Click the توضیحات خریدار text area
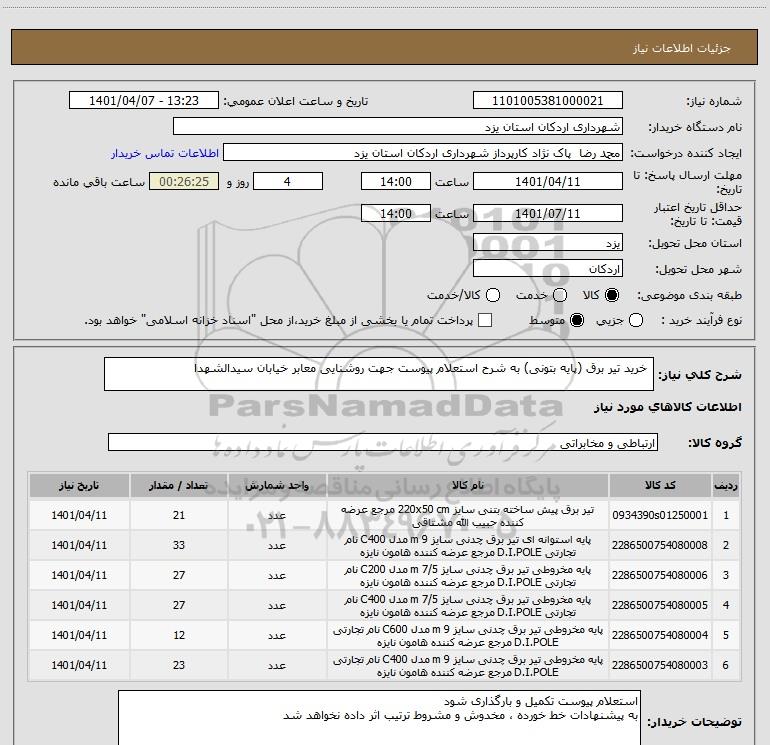The height and width of the screenshot is (745, 770). tap(379, 717)
